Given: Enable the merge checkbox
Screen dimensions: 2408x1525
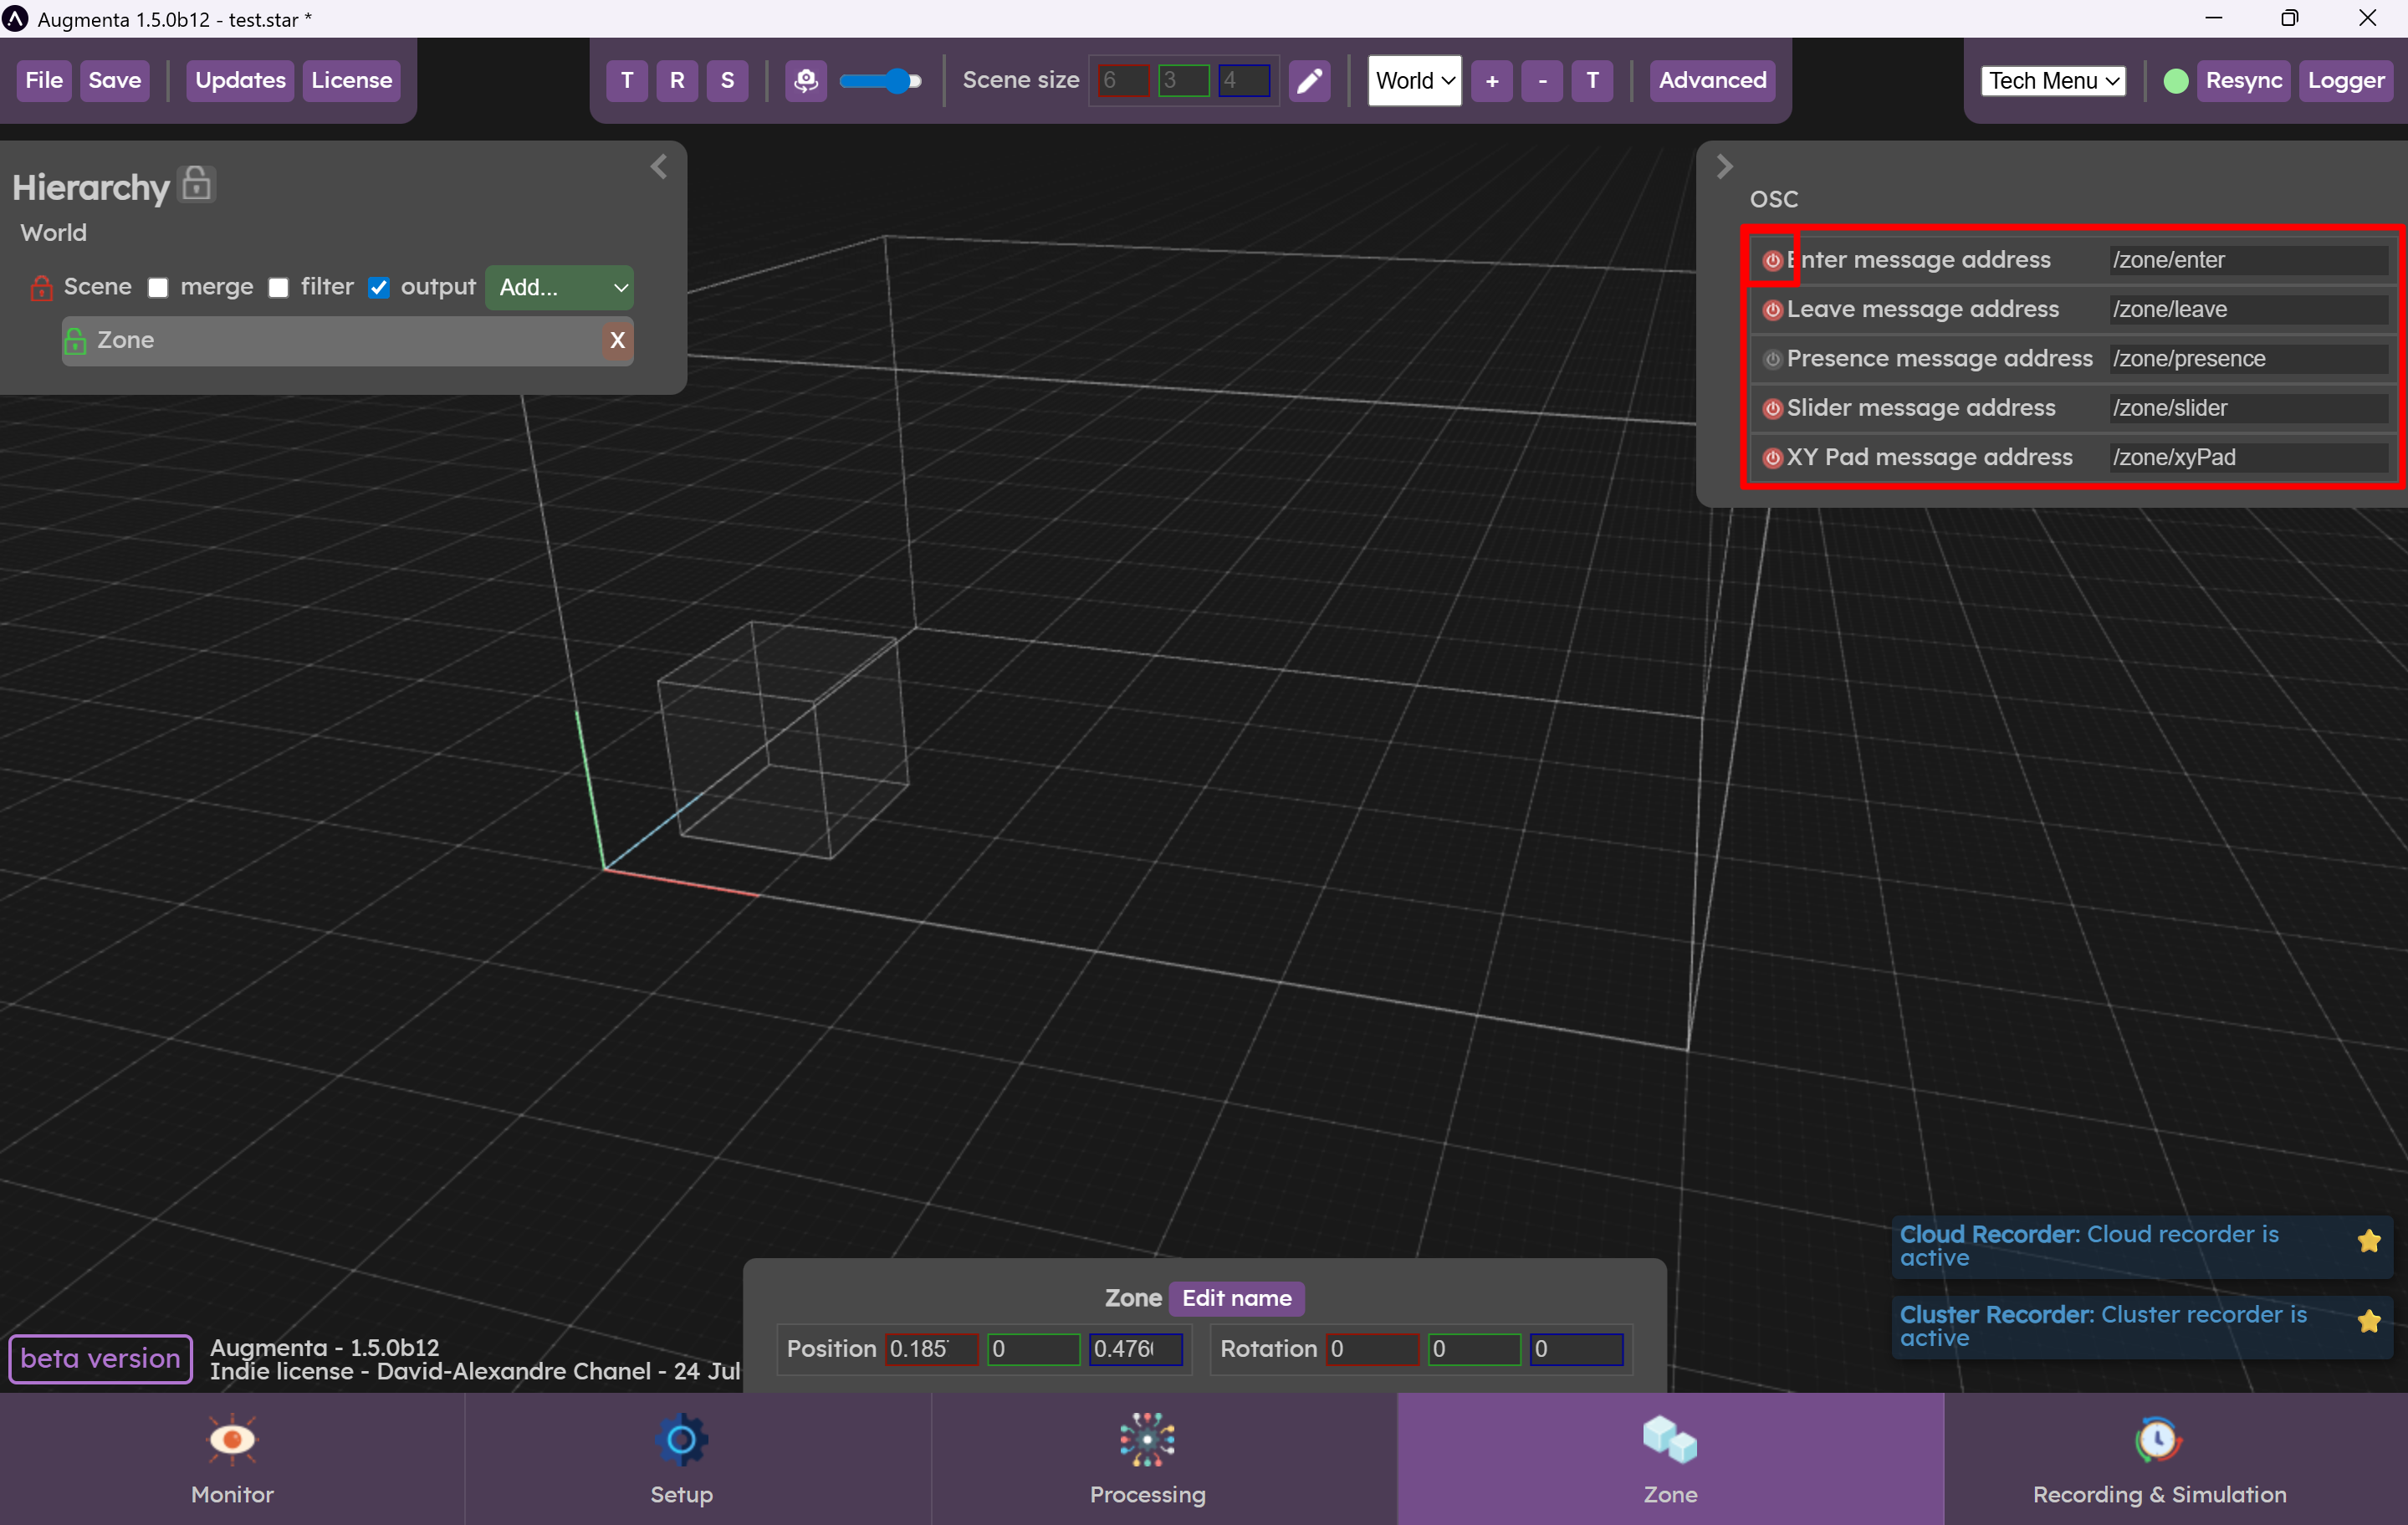Looking at the screenshot, I should coord(158,288).
